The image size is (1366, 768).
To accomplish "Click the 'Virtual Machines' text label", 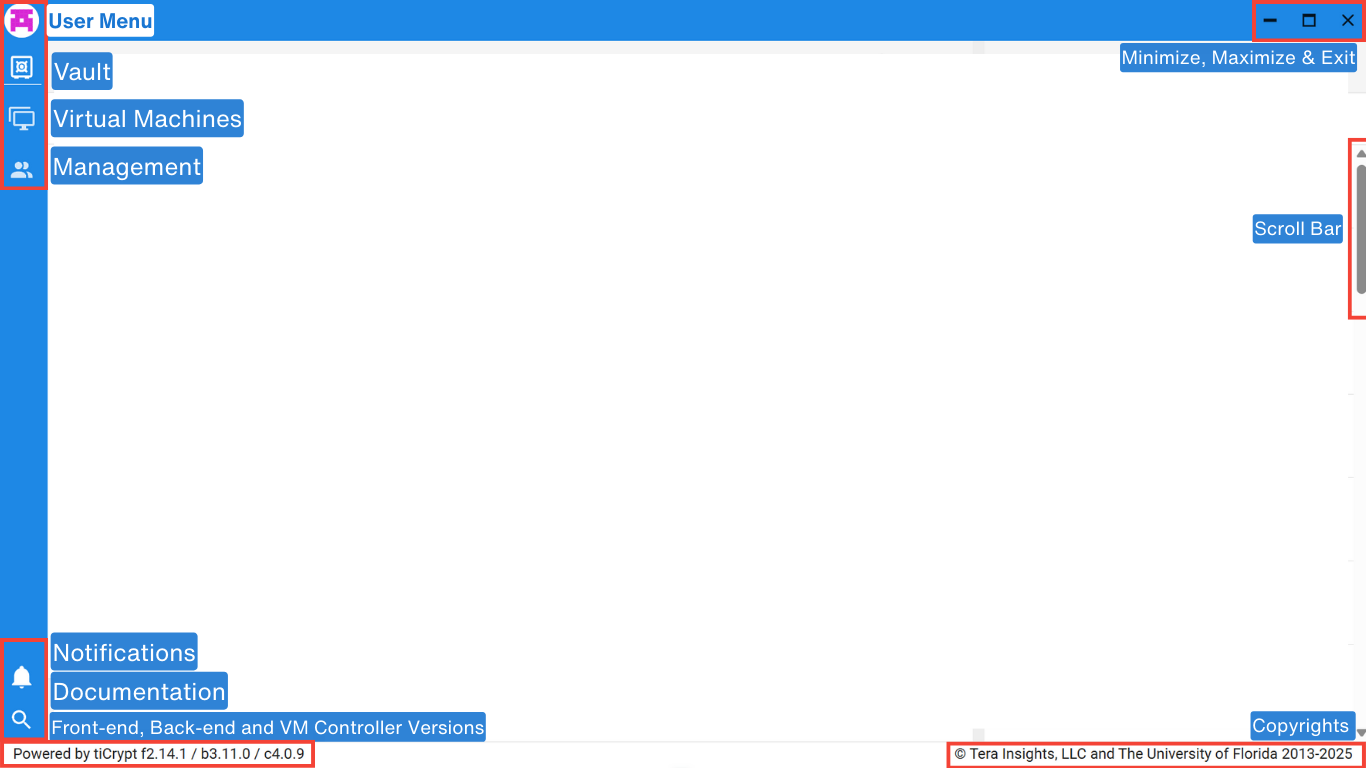I will [x=147, y=119].
